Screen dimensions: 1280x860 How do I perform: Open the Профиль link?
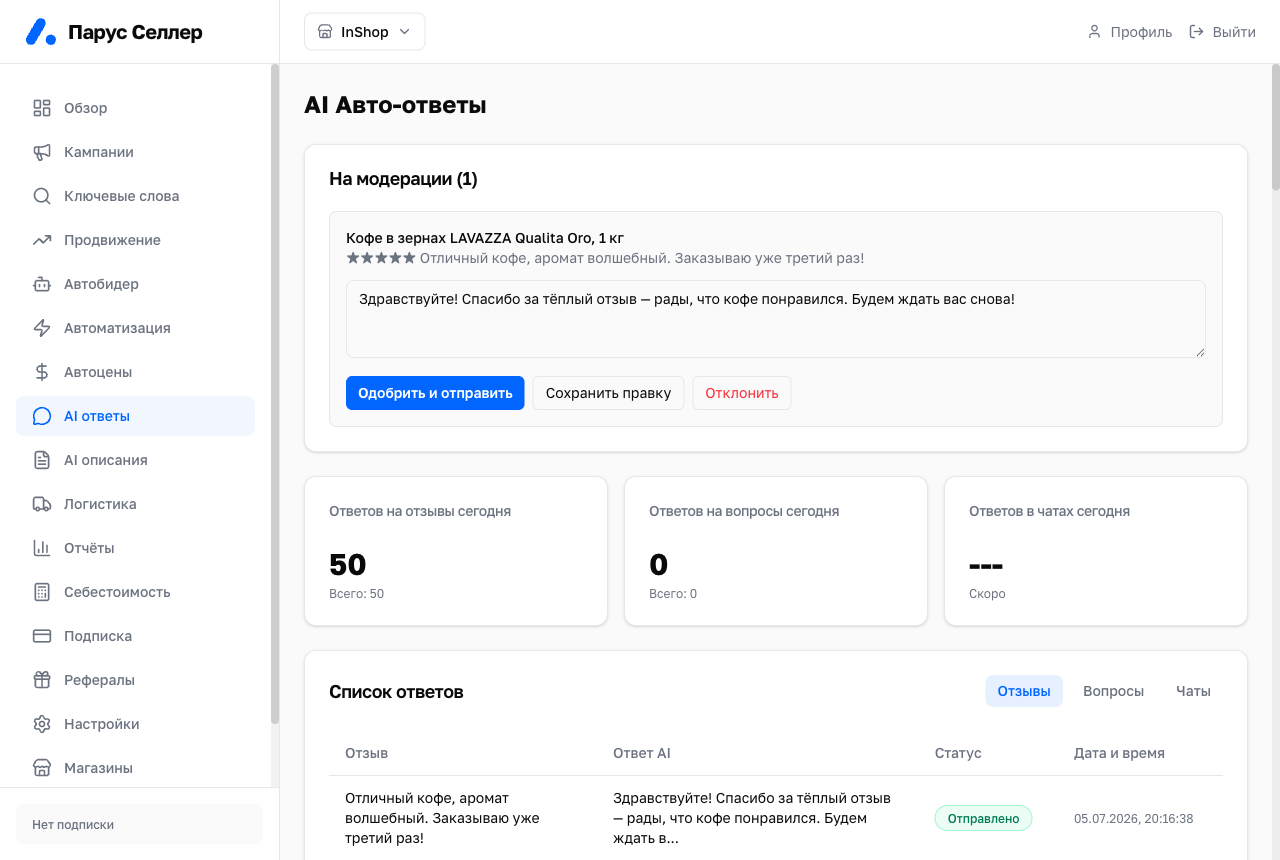pos(1130,32)
